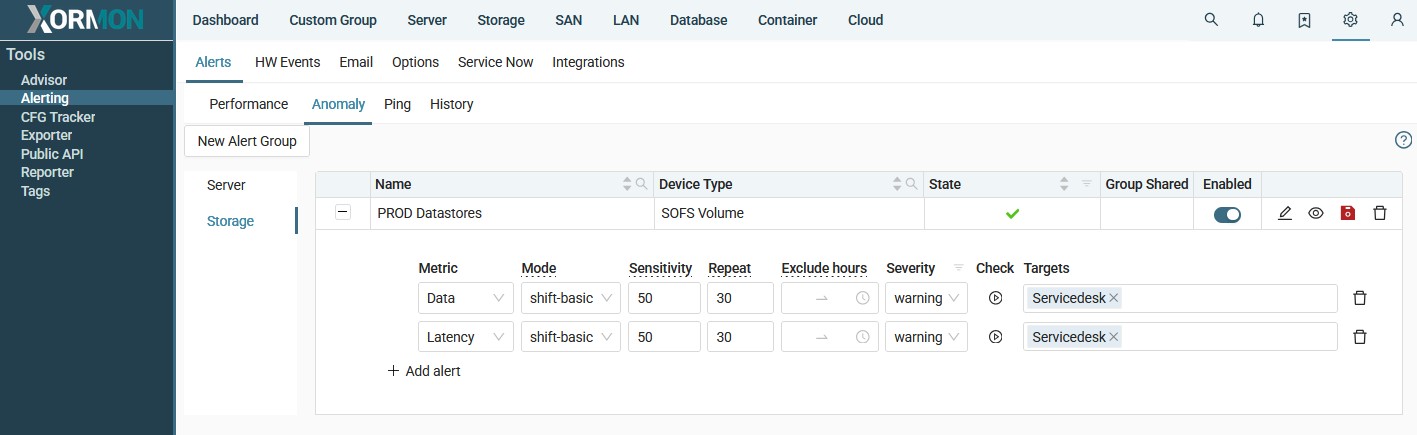
Task: Open the user profile icon
Action: (x=1397, y=20)
